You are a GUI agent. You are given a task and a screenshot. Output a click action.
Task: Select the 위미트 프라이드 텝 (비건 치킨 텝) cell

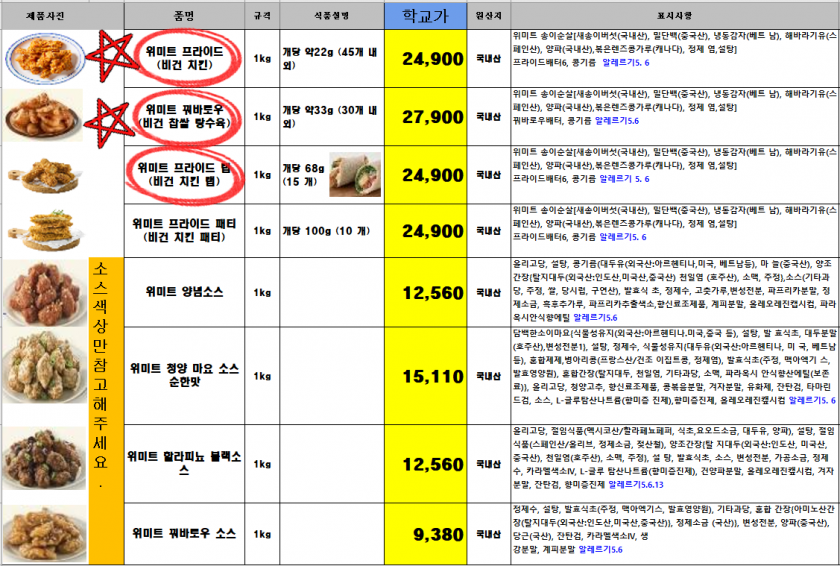pos(184,175)
